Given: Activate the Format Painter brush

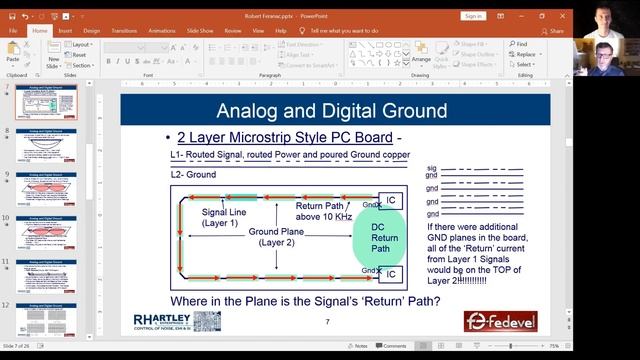Looking at the screenshot, I should click(x=27, y=64).
